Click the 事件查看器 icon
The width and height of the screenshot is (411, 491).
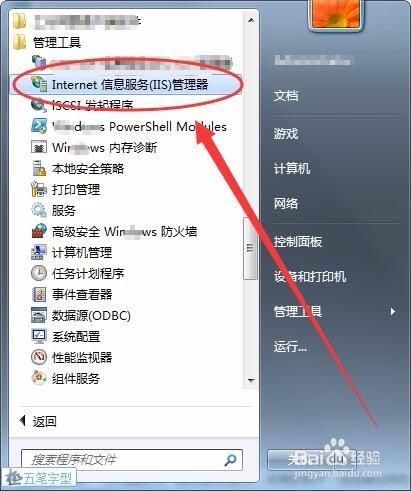39,294
